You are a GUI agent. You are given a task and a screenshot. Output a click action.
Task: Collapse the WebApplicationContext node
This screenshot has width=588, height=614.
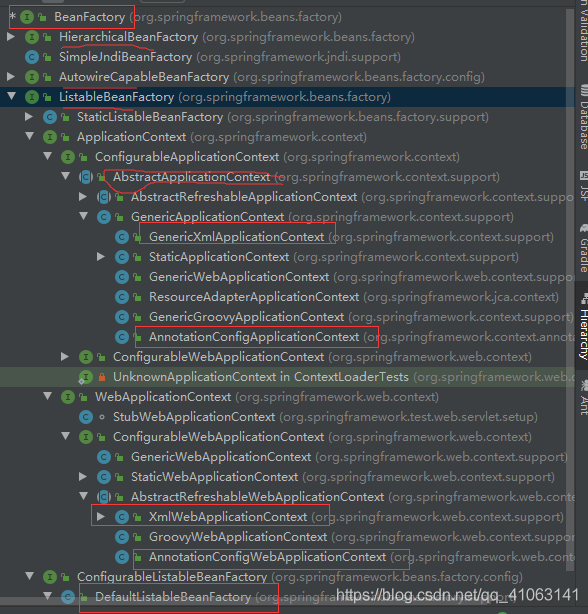point(48,395)
